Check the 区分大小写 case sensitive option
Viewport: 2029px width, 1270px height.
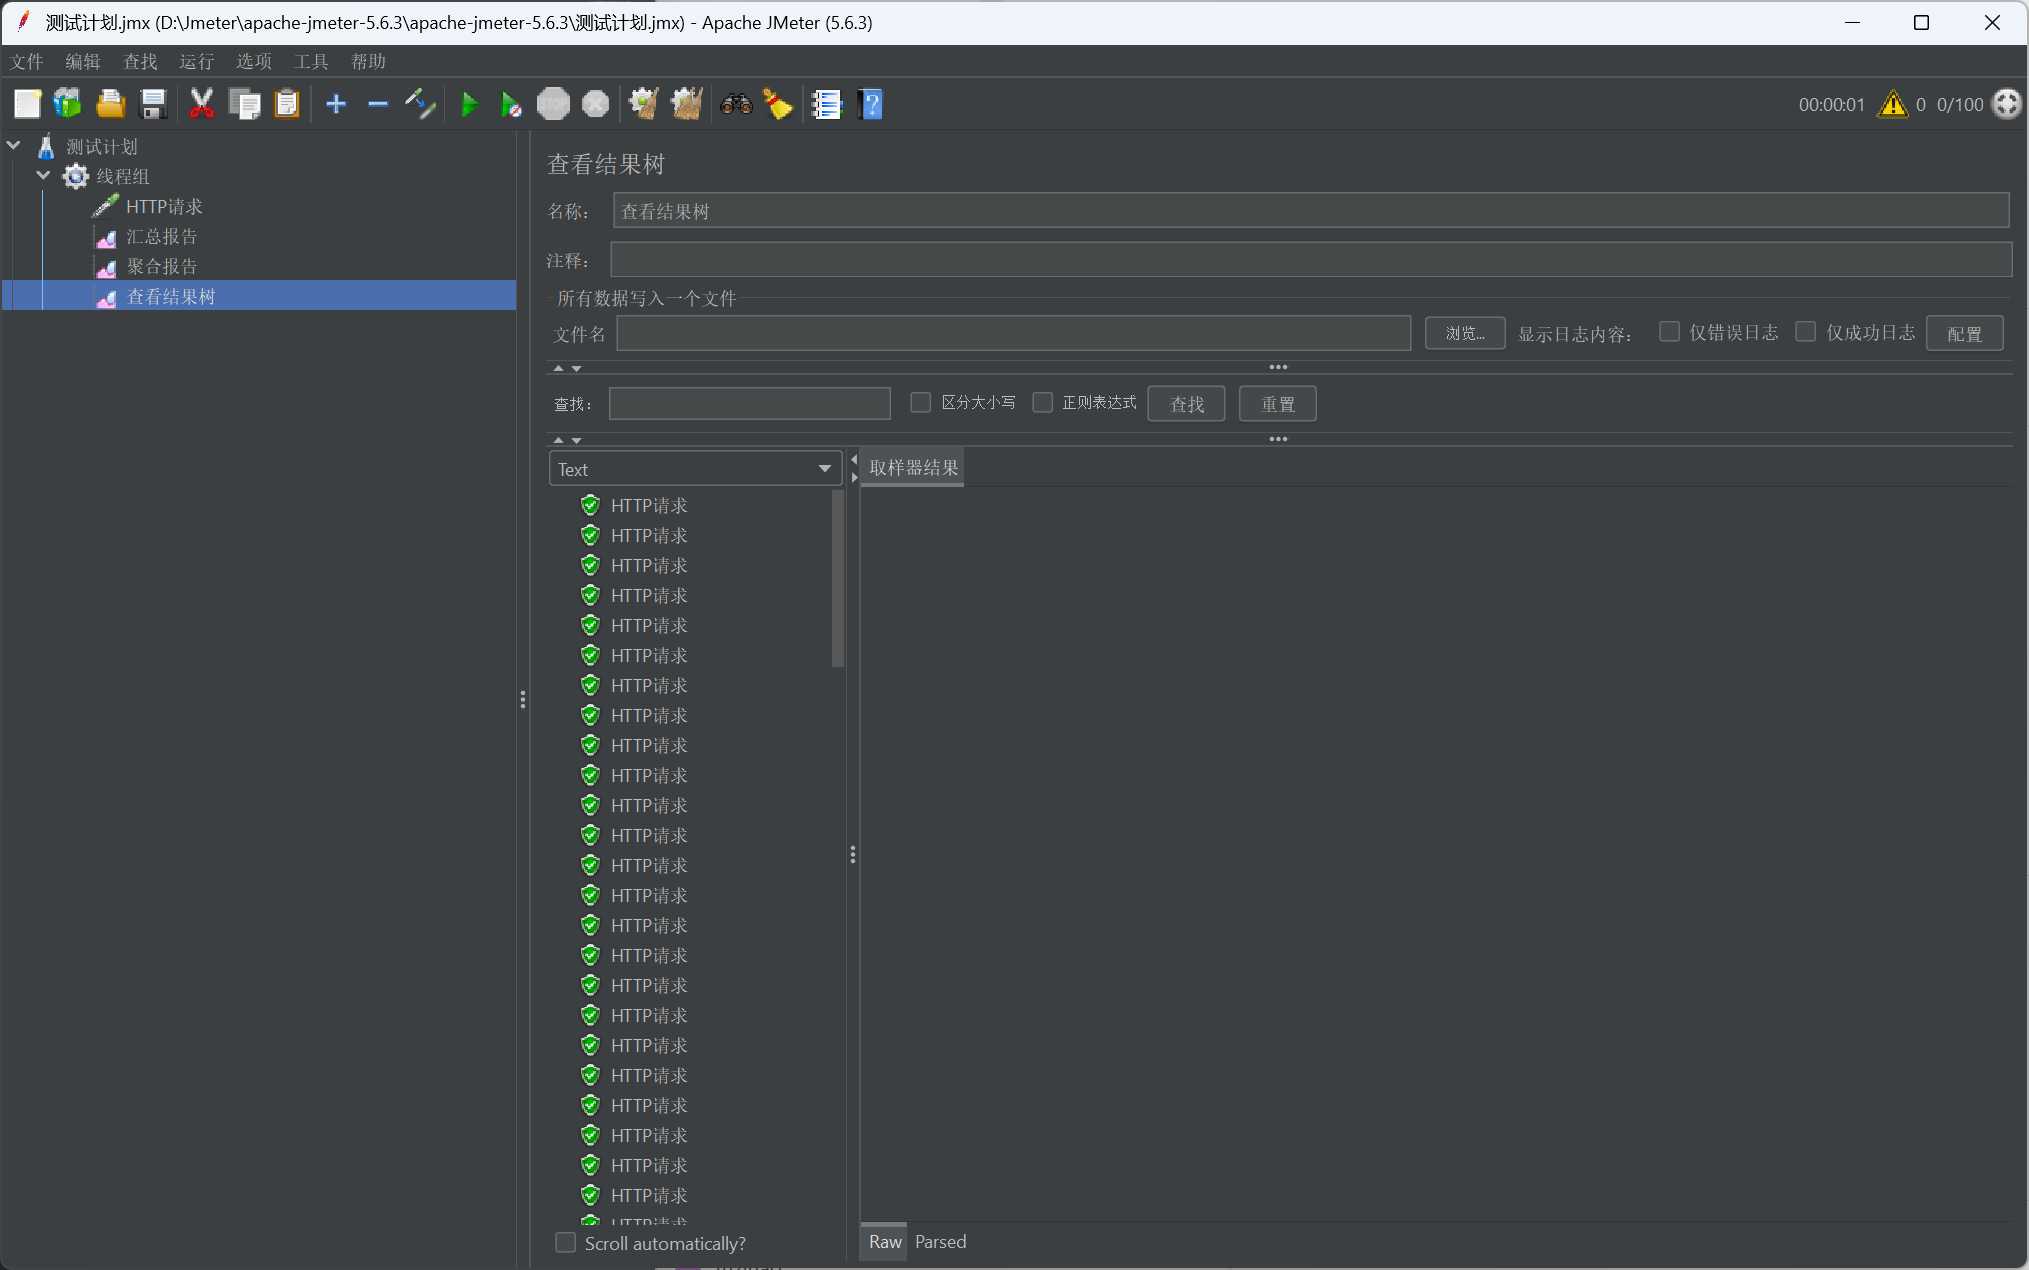921,402
